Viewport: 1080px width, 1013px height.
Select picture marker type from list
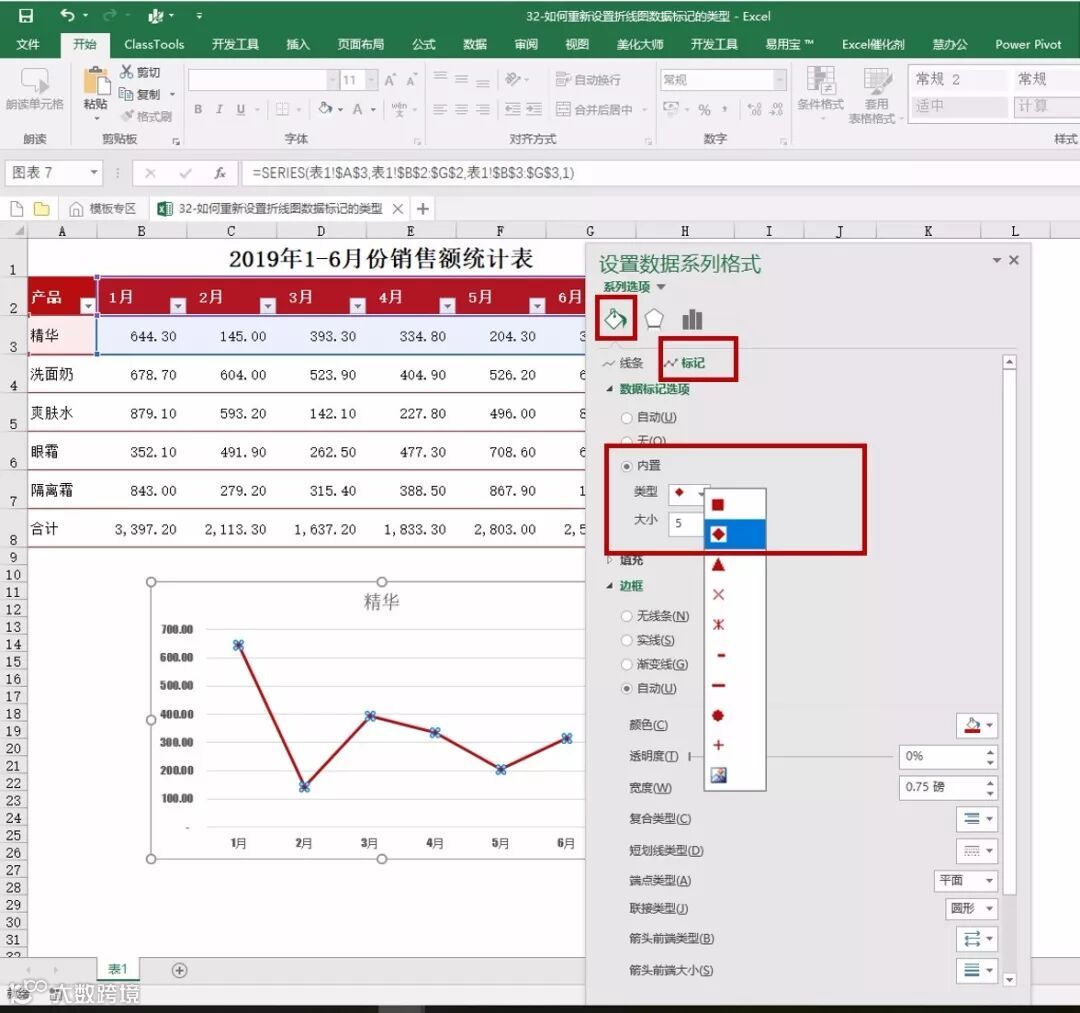tap(718, 775)
